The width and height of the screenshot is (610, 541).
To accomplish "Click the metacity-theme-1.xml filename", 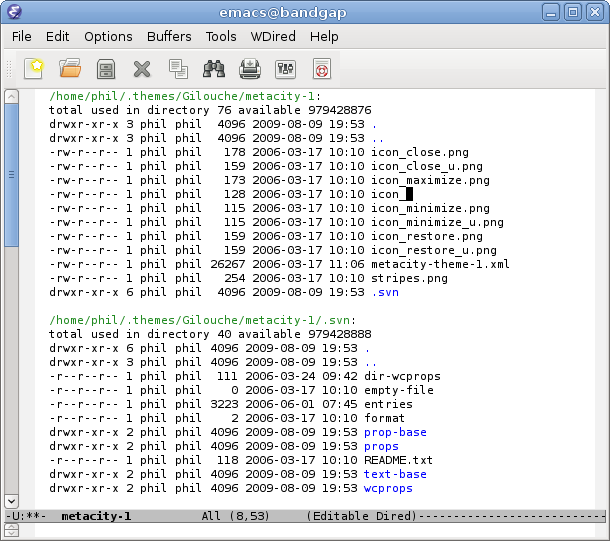I will point(440,264).
